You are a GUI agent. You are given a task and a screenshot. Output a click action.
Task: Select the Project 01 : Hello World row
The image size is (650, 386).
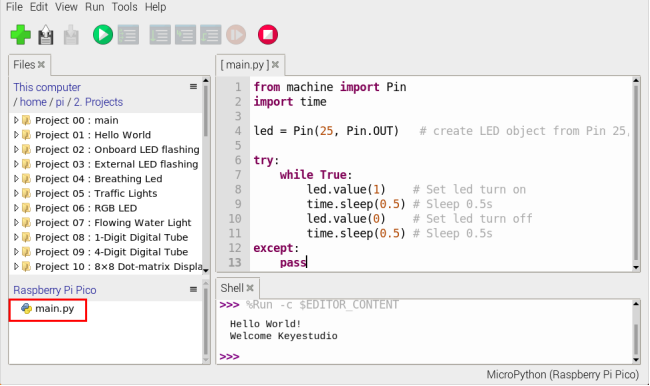(x=106, y=135)
